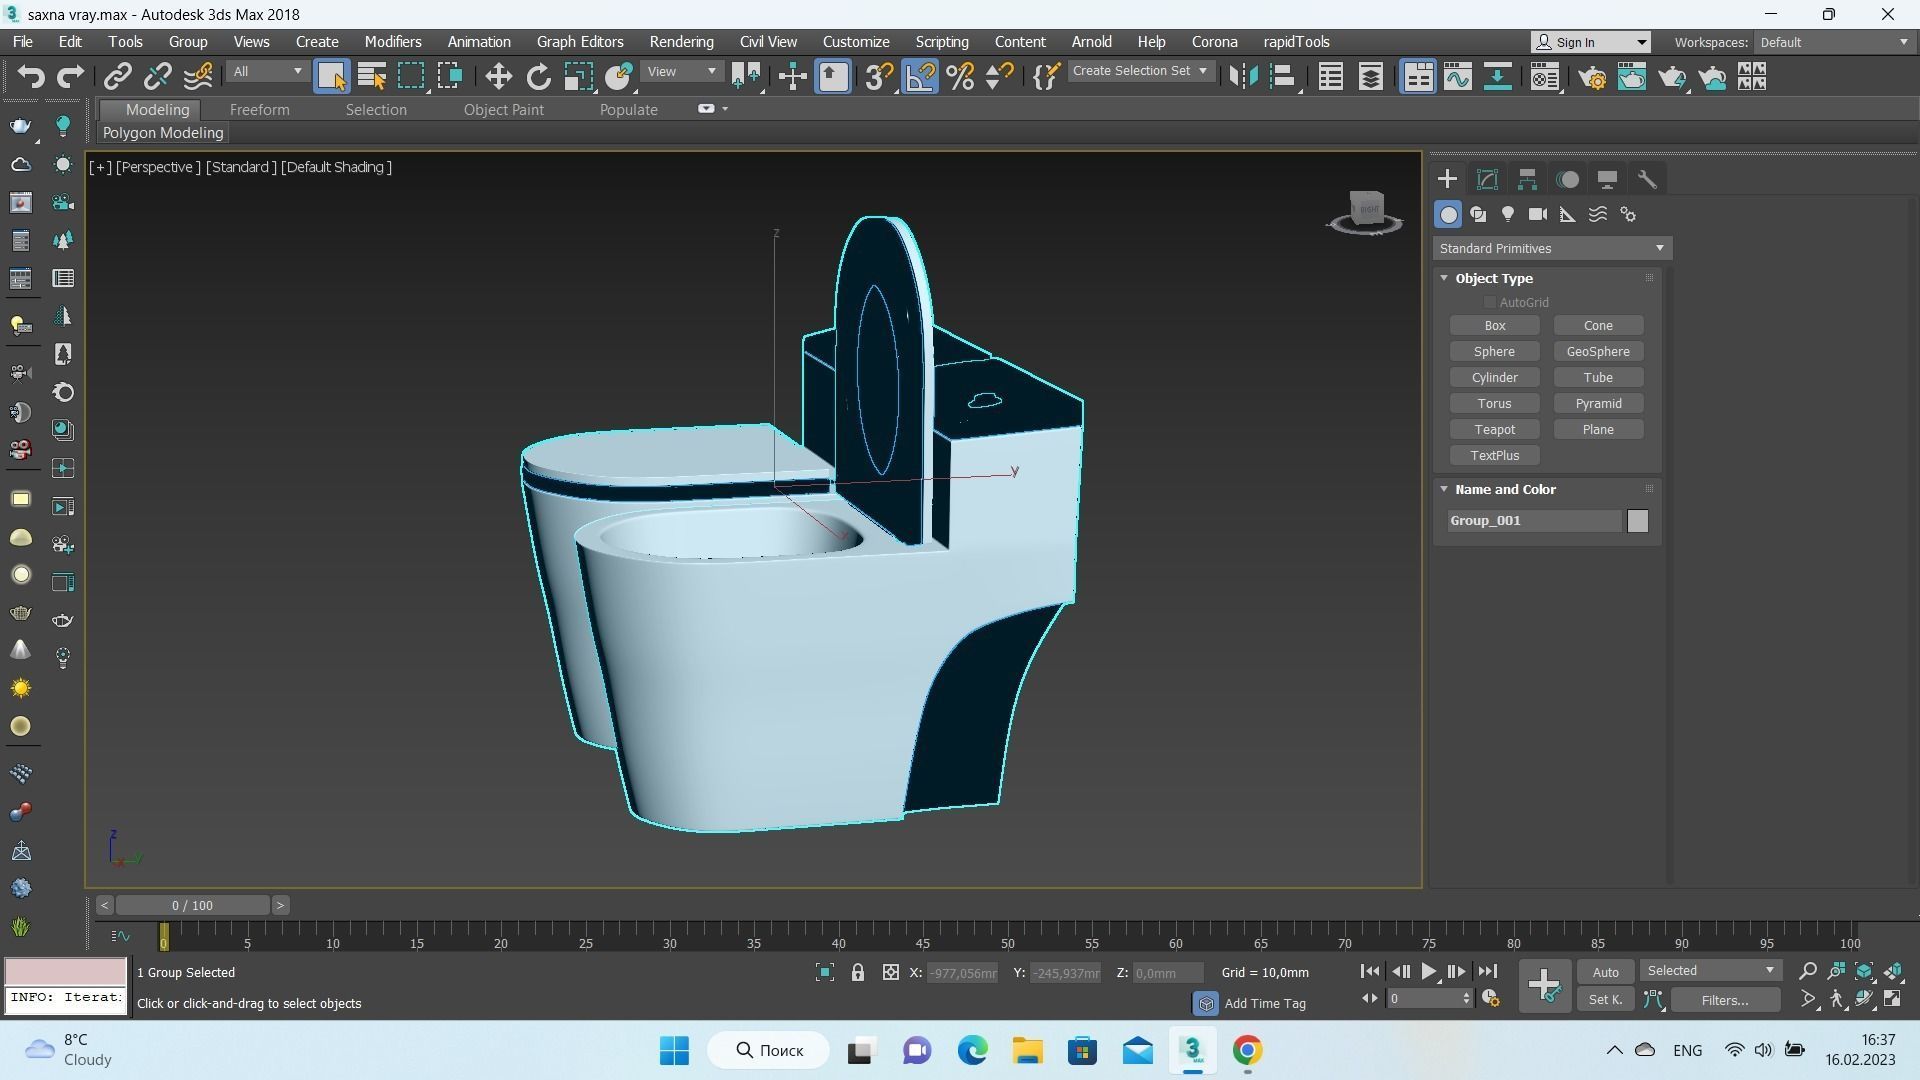Click the Redo arrow icon

pyautogui.click(x=70, y=77)
